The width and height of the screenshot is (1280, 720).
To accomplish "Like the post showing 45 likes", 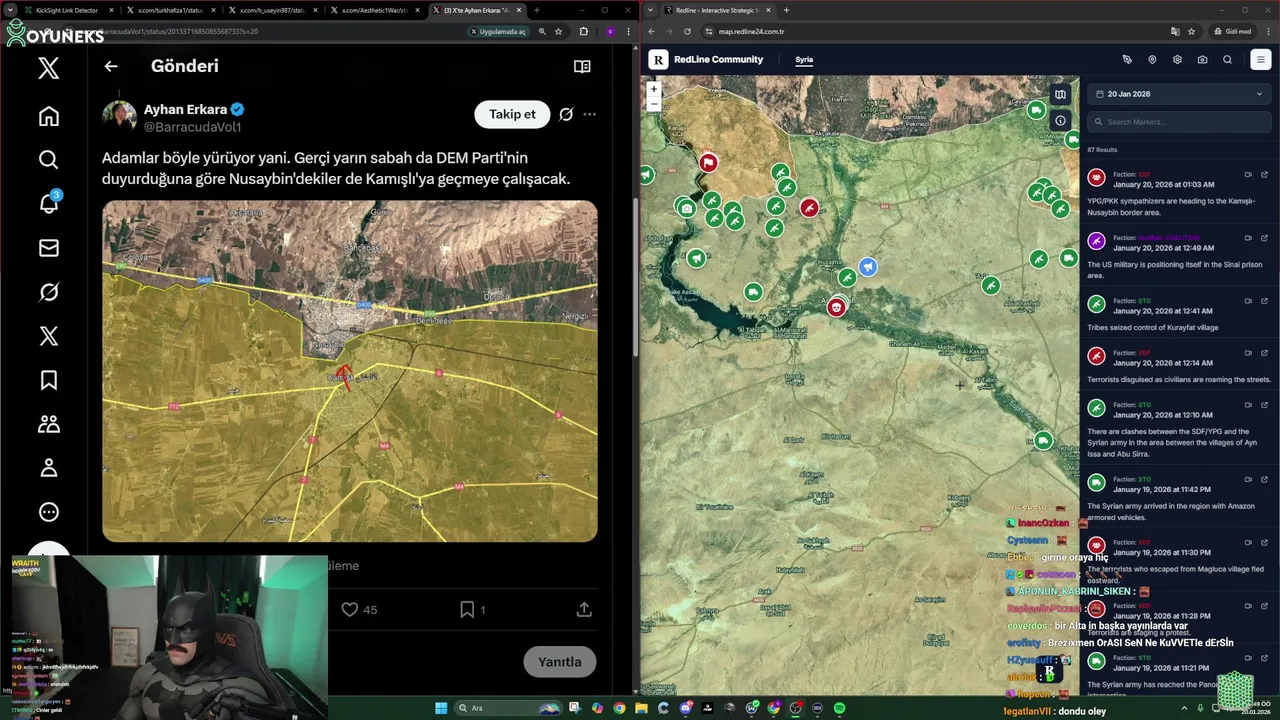I will click(349, 609).
